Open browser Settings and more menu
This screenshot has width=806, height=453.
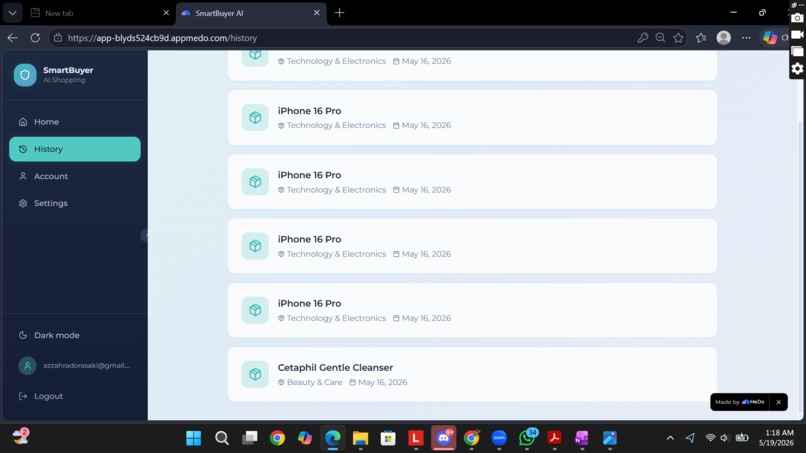coord(746,38)
